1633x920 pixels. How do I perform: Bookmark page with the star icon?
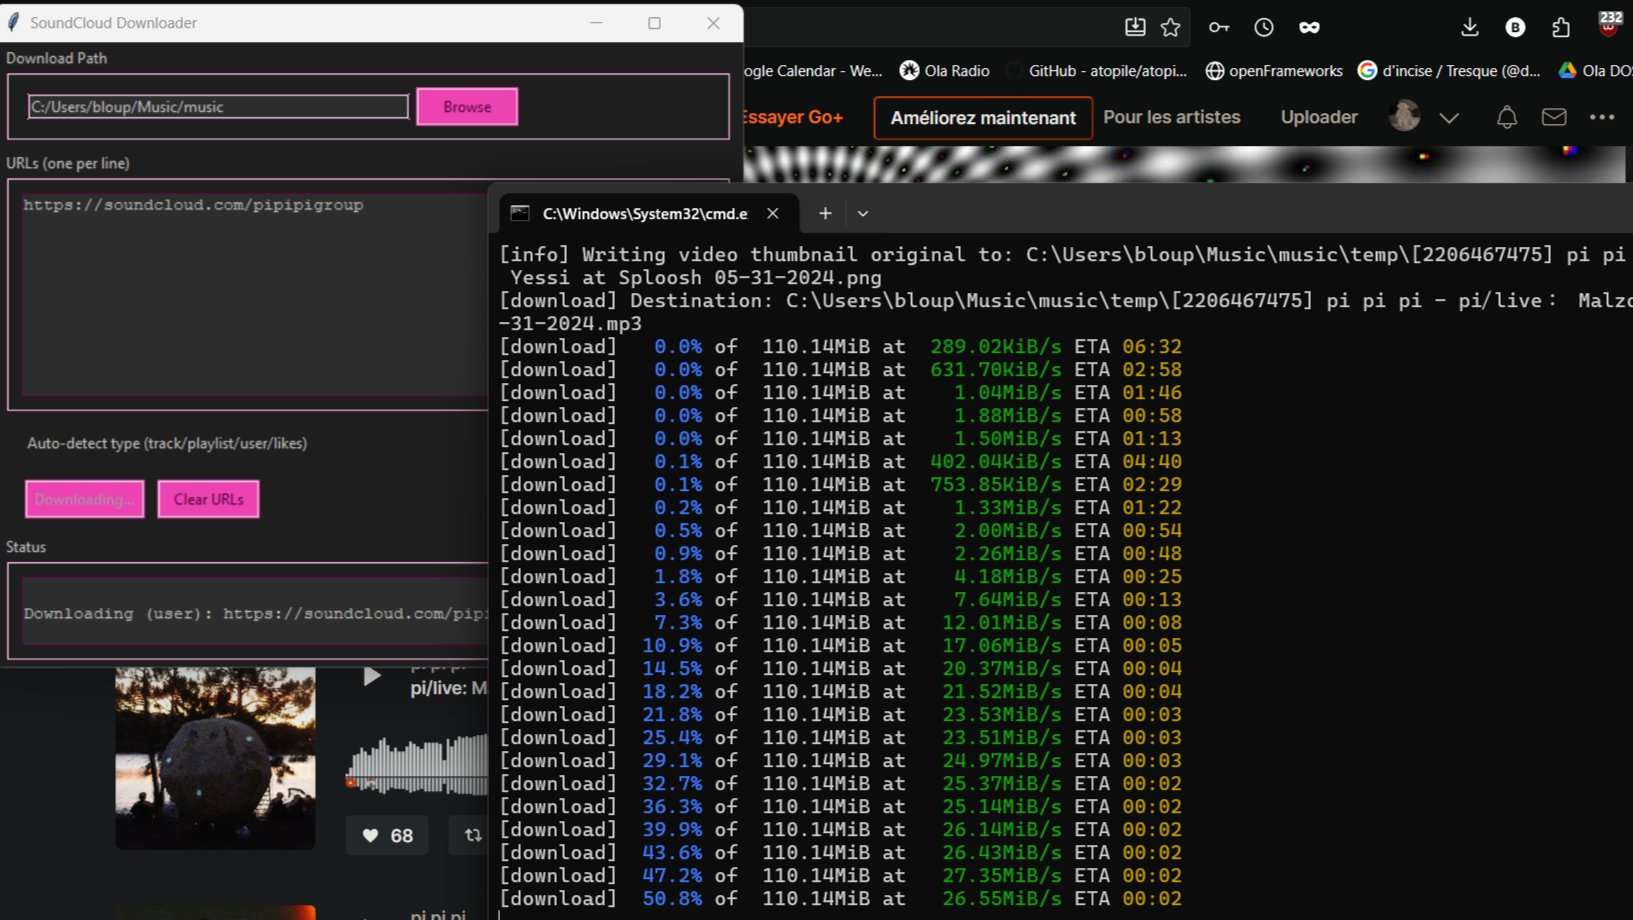[1171, 27]
